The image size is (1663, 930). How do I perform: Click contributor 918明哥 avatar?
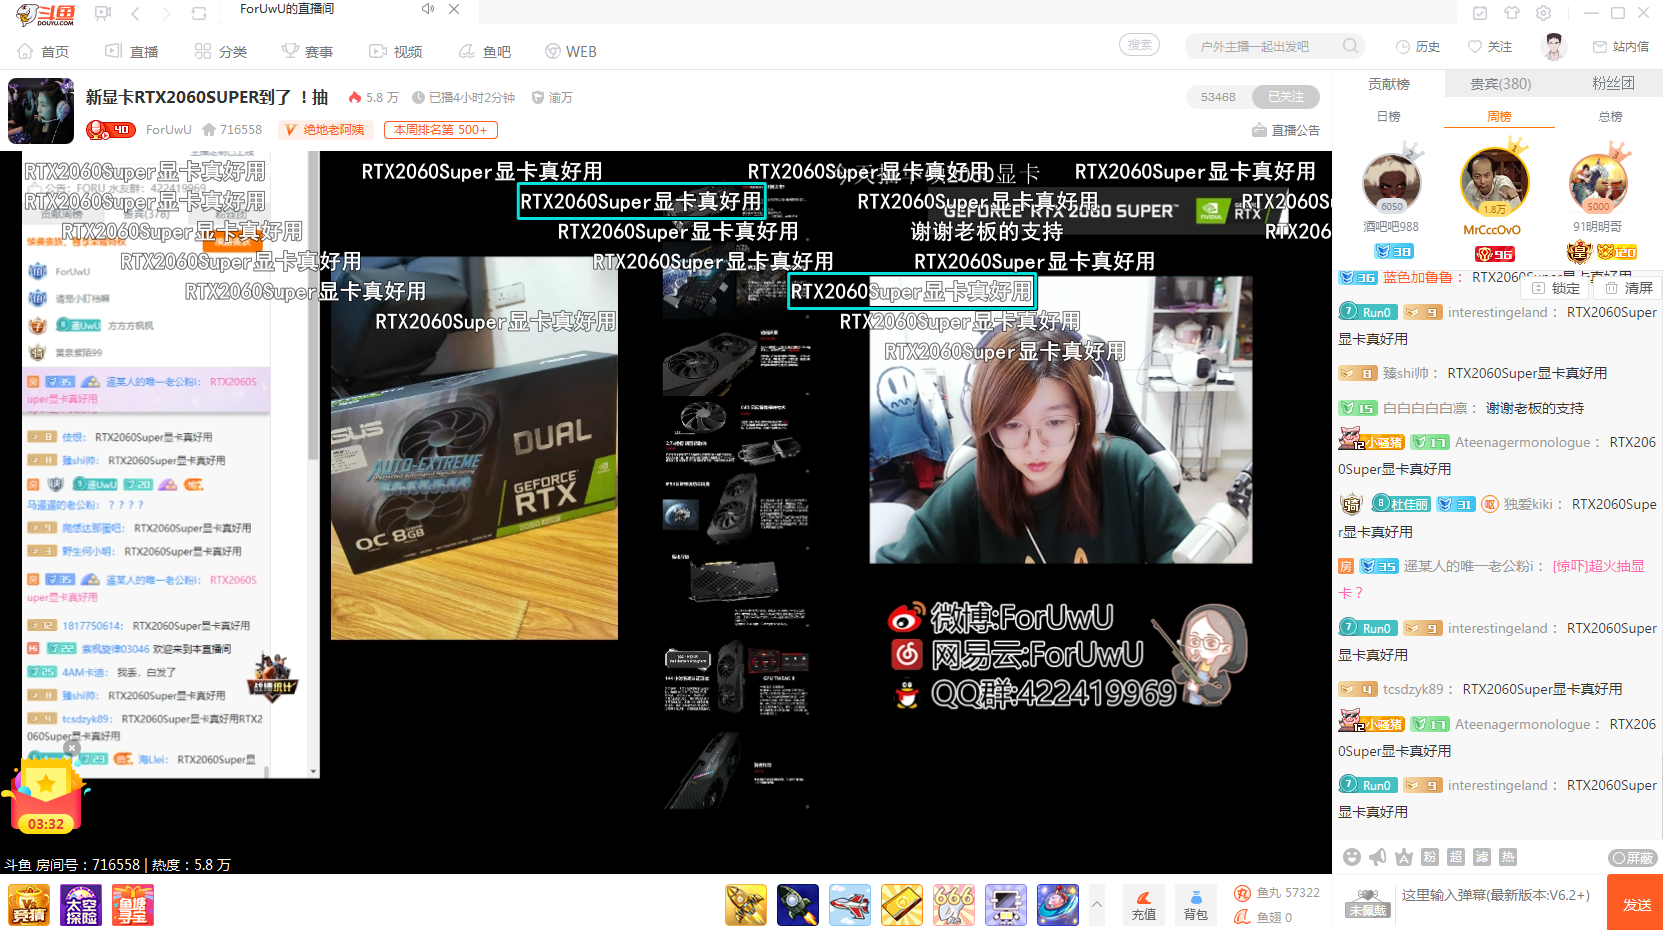[1597, 183]
